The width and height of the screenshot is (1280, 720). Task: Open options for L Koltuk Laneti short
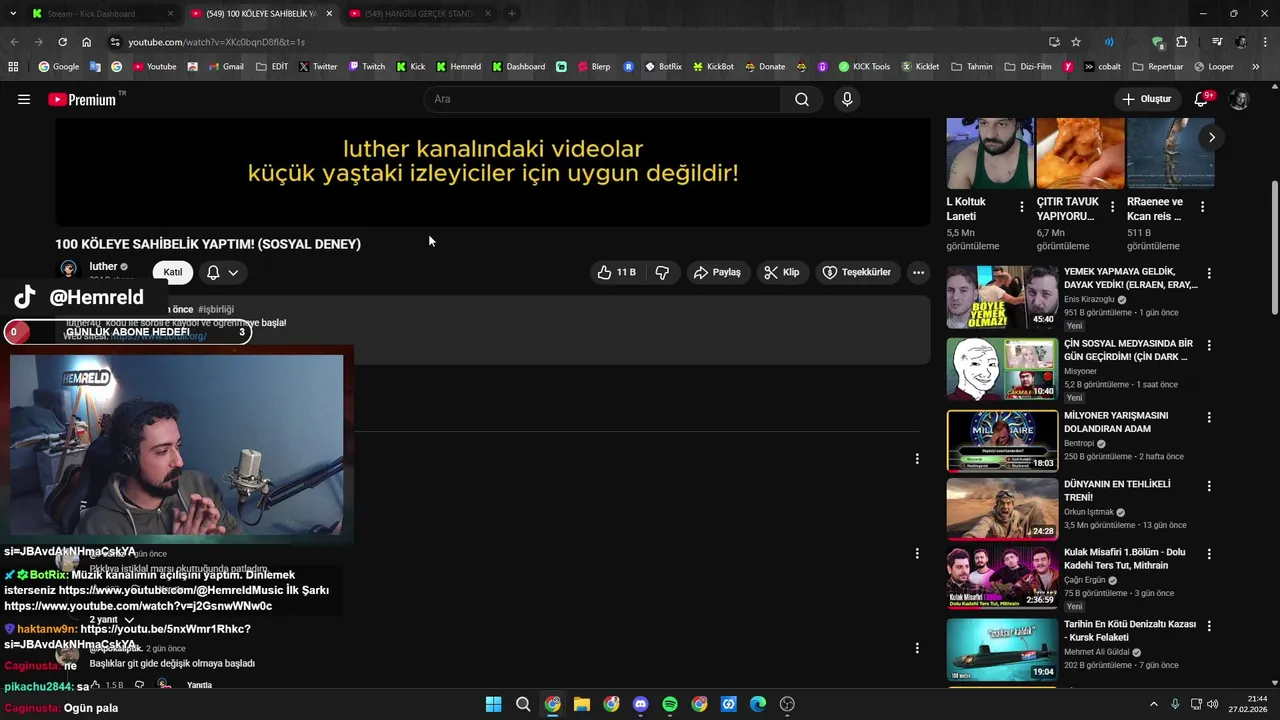click(x=1022, y=207)
